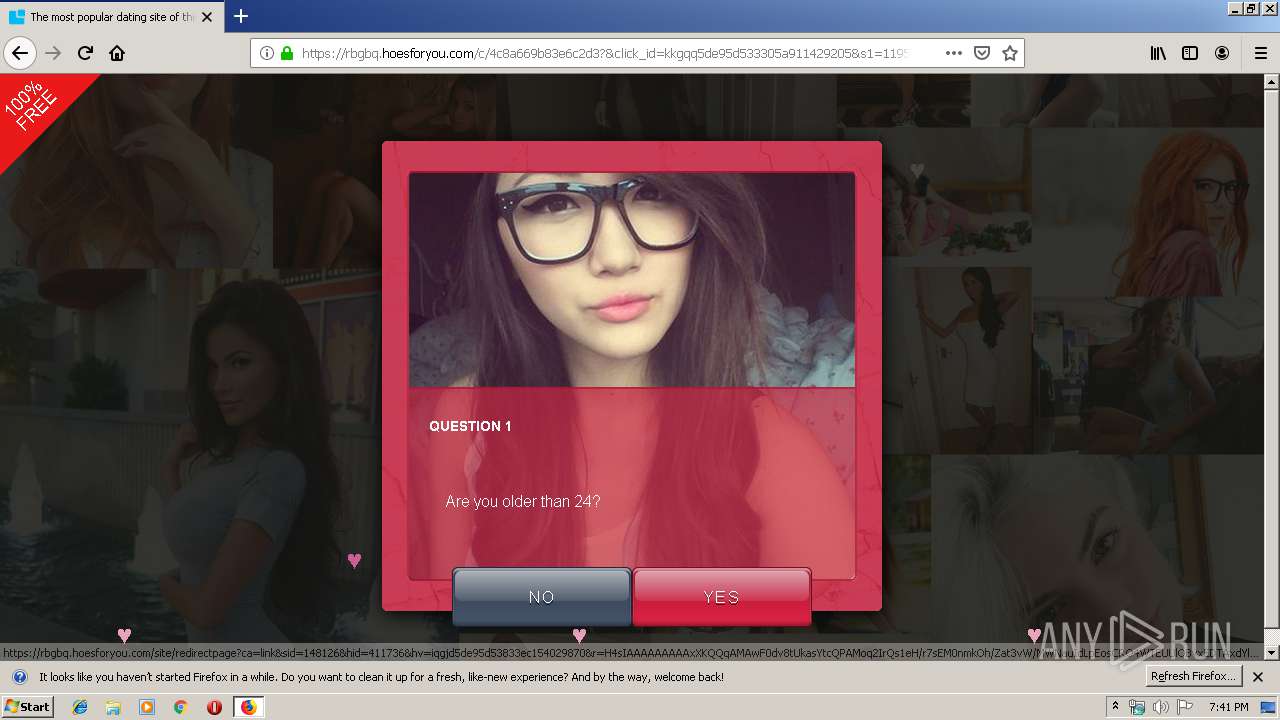
Task: Reload the current page
Action: pyautogui.click(x=86, y=53)
